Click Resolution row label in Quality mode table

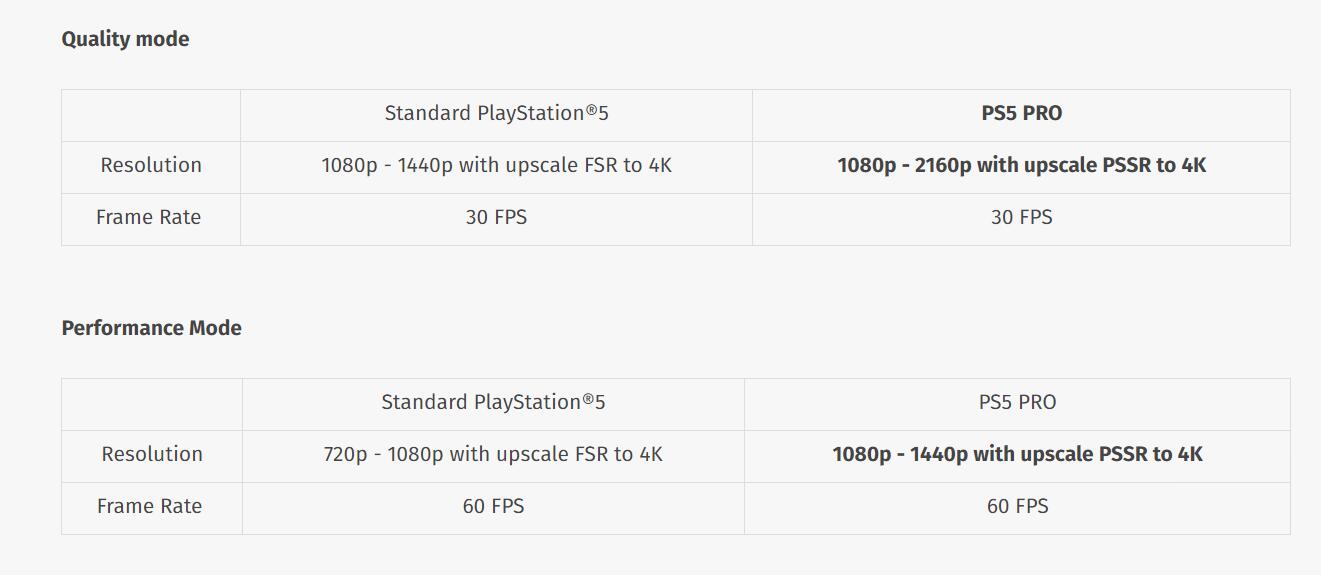[x=151, y=165]
